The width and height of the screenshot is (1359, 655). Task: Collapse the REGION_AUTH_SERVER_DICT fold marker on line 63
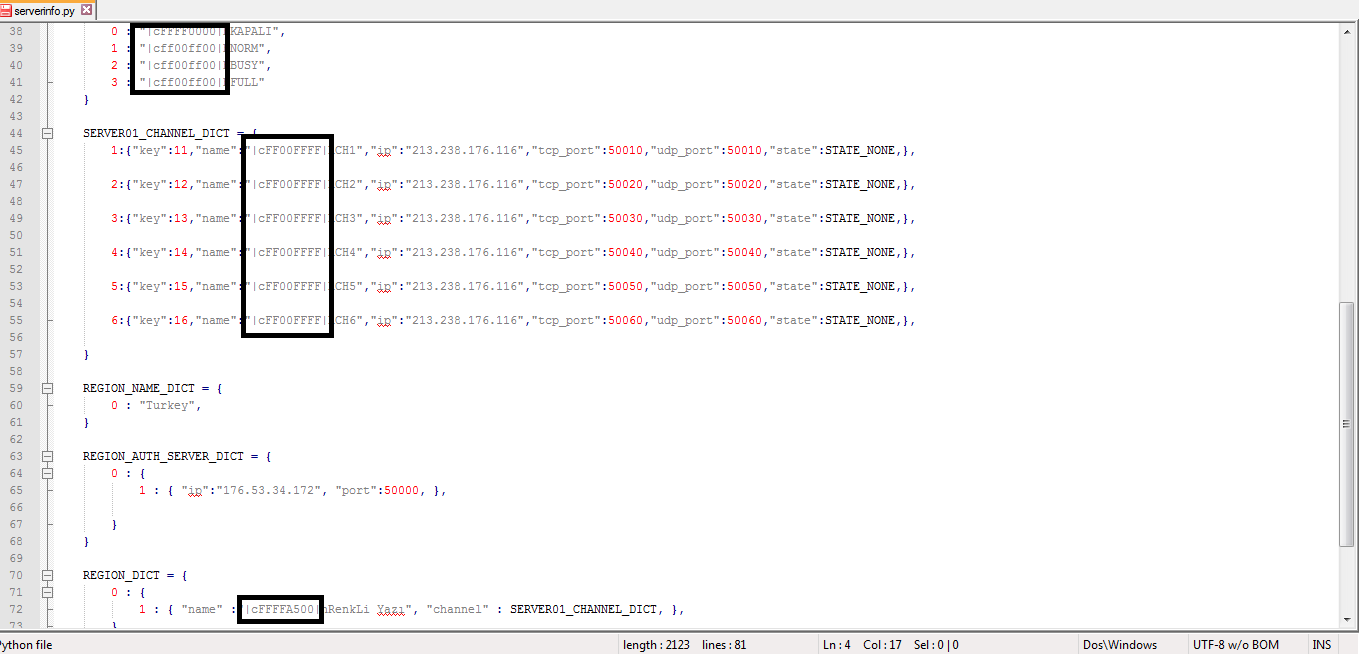(x=47, y=456)
